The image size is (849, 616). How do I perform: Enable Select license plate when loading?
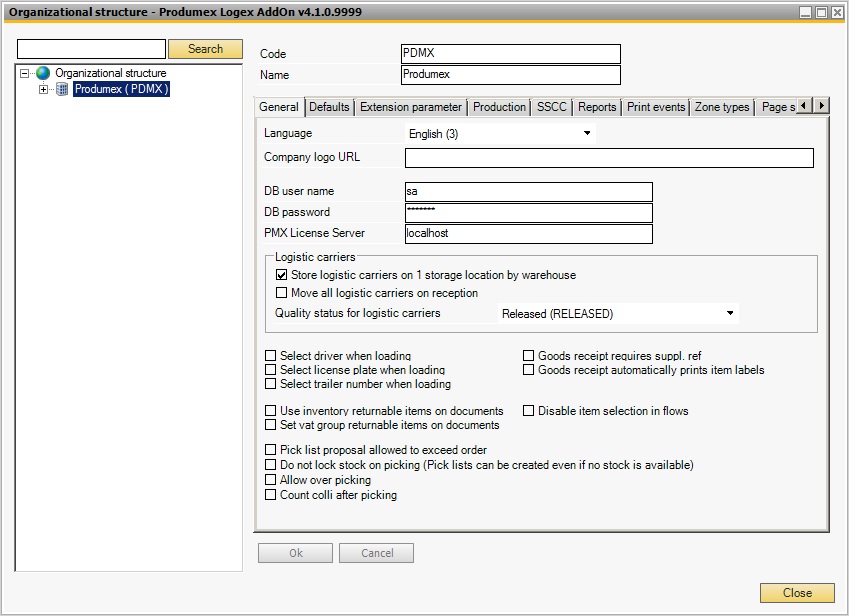(x=271, y=370)
